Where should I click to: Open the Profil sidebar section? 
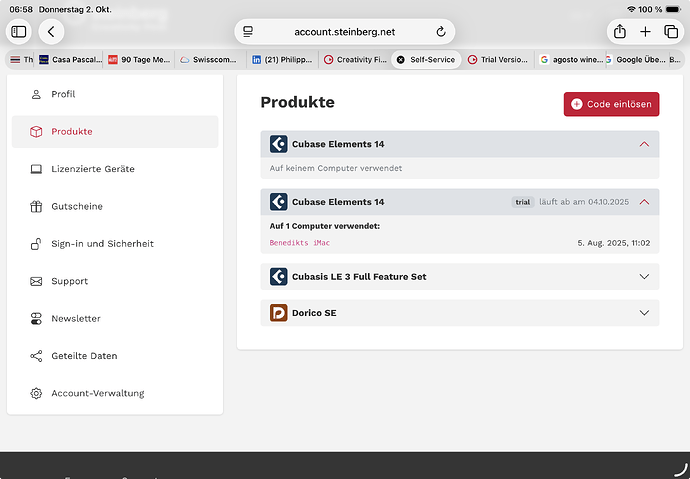point(64,94)
